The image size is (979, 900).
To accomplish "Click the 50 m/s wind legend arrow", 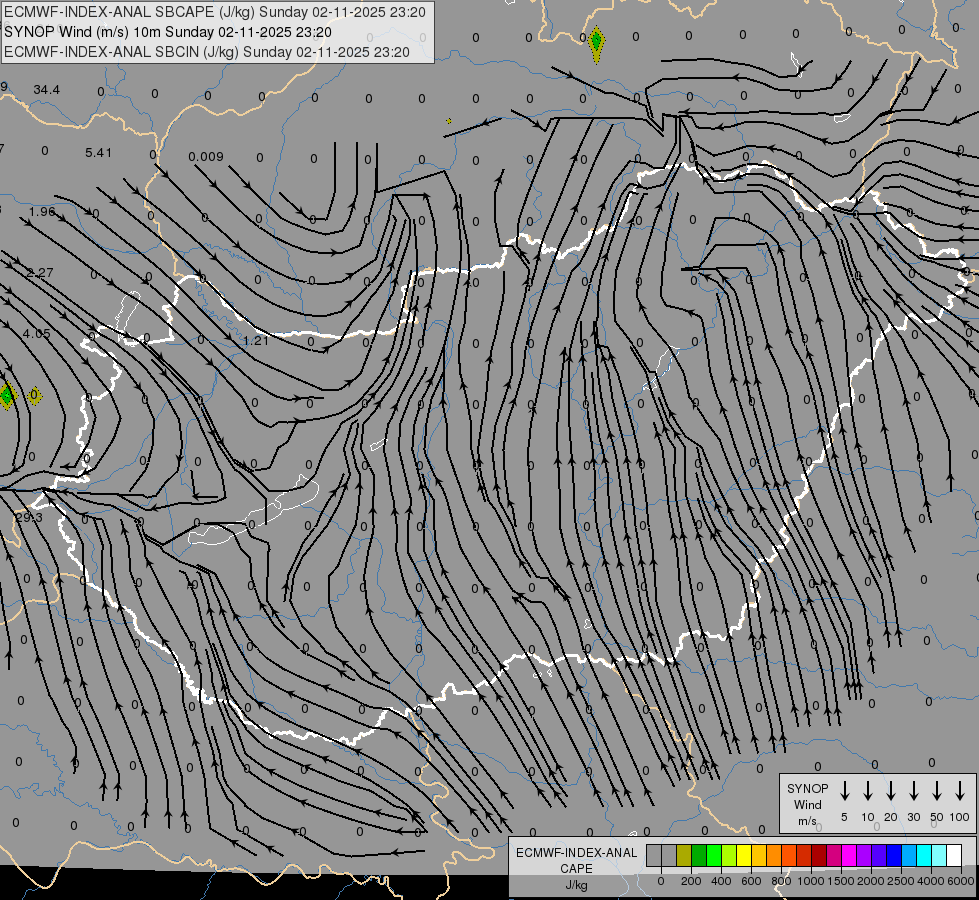I will (x=937, y=791).
